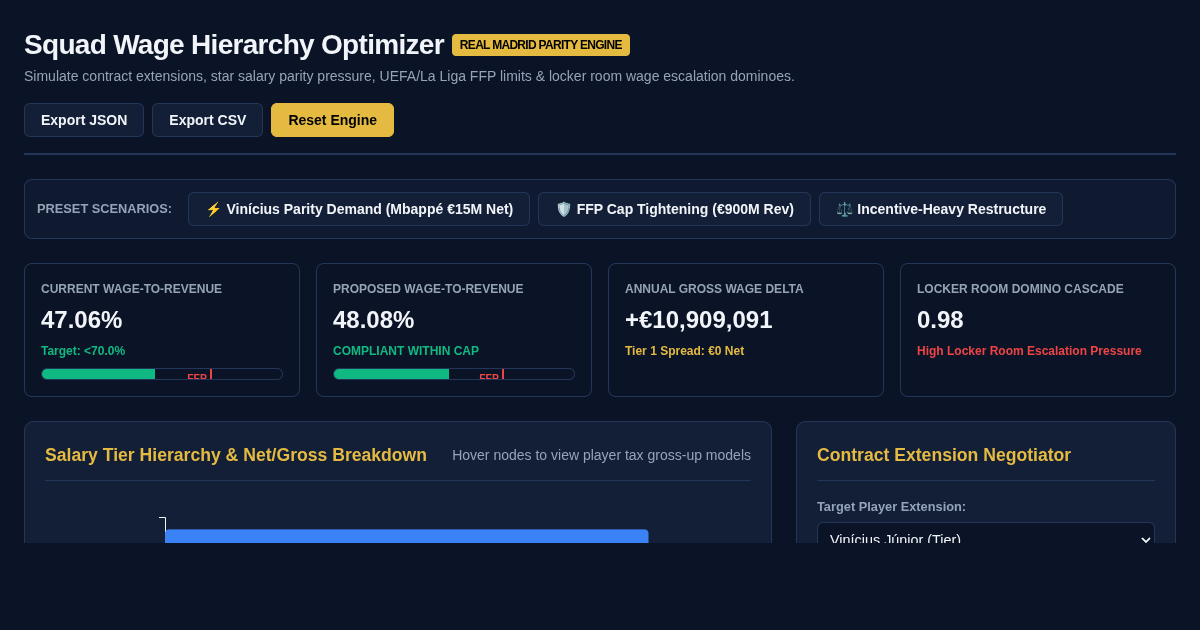Click the Tier 1 Spread: €0 Net text
Screen dimensions: 1200x630
684,351
